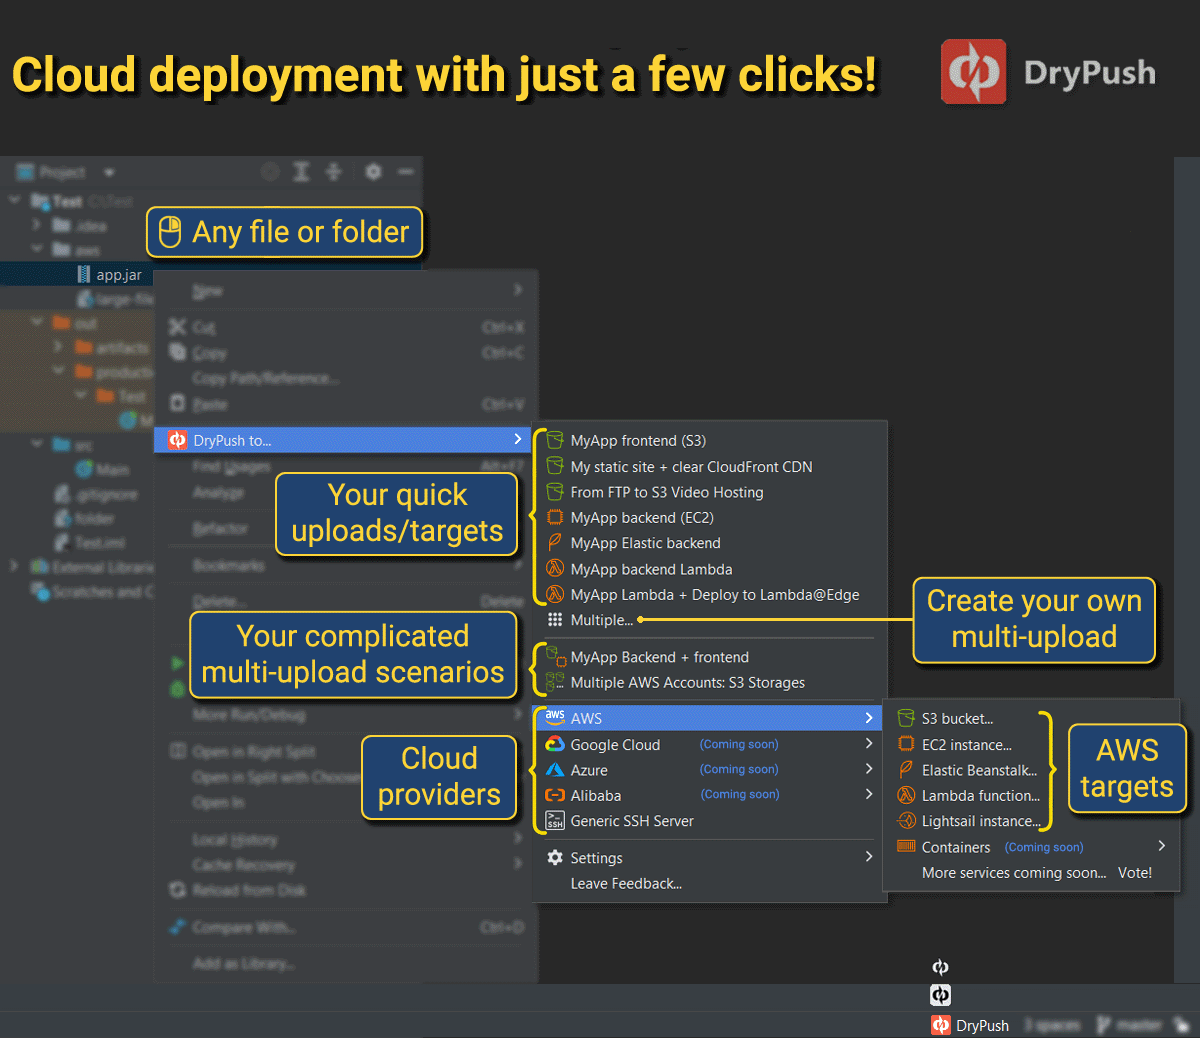Open Leave Feedback... entry
The image size is (1200, 1038).
click(x=626, y=884)
